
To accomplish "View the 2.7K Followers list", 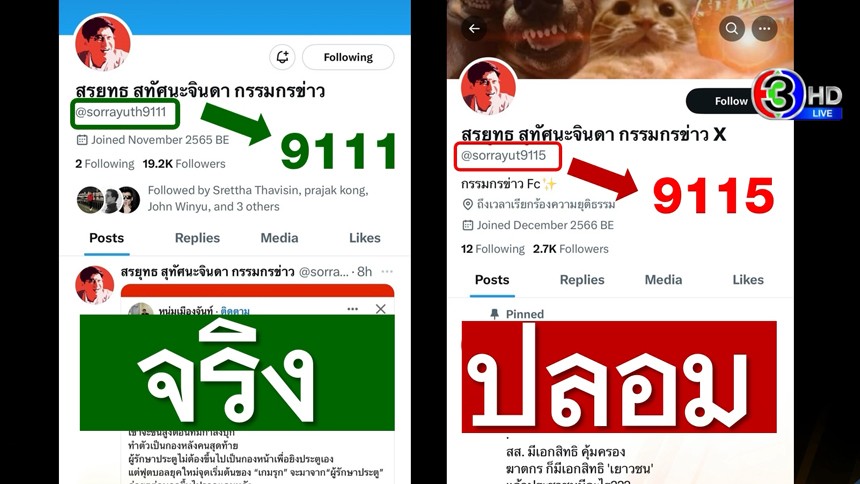I will click(x=571, y=249).
